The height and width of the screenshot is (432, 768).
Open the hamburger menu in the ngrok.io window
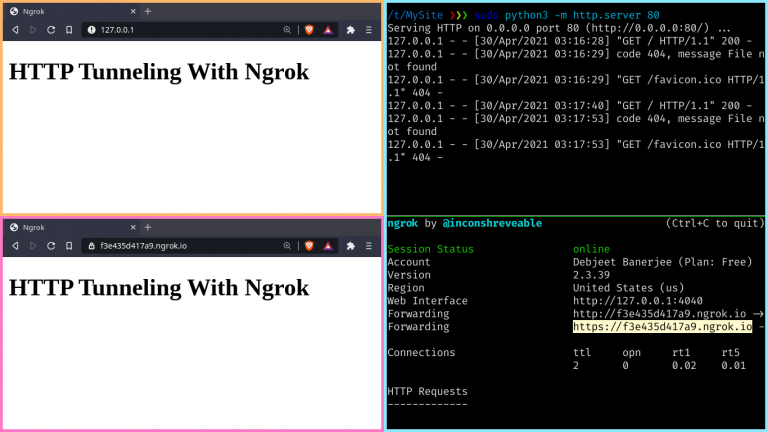[x=369, y=246]
